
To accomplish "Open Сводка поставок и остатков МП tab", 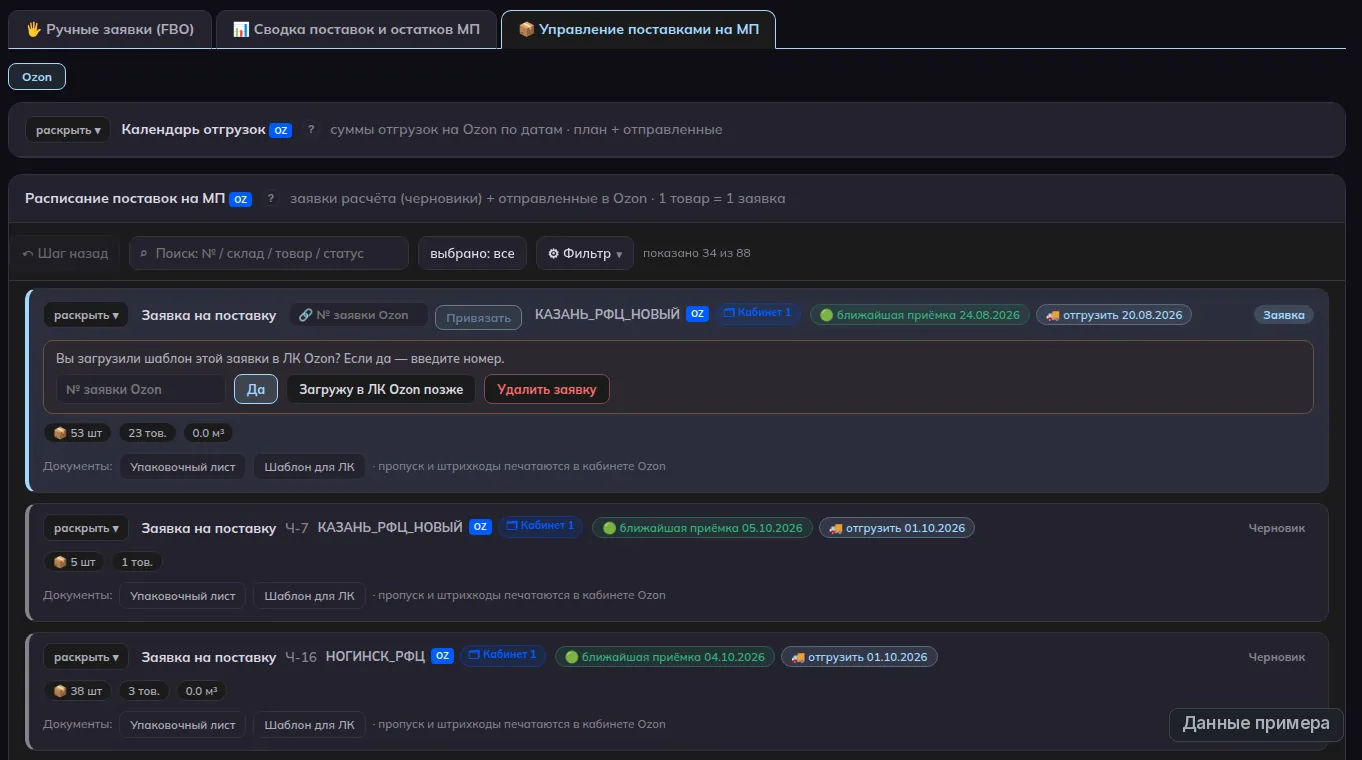I will tap(356, 30).
